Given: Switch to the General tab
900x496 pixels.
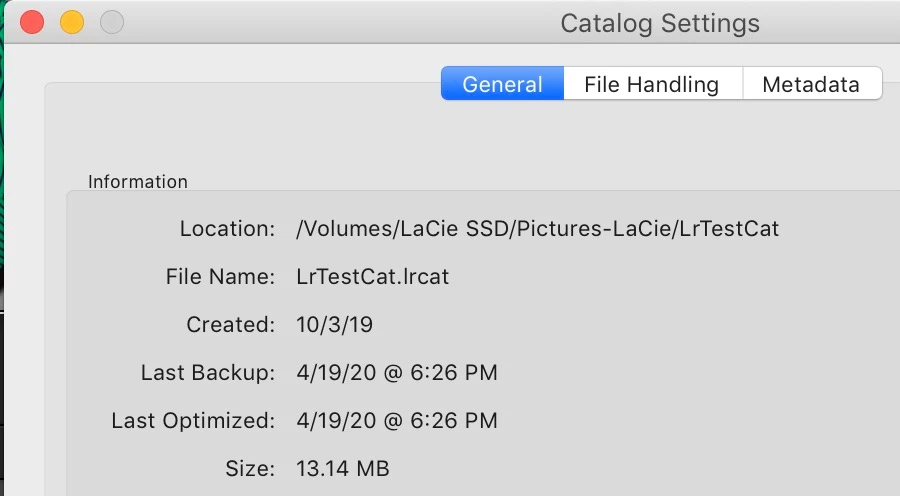Looking at the screenshot, I should (x=502, y=84).
